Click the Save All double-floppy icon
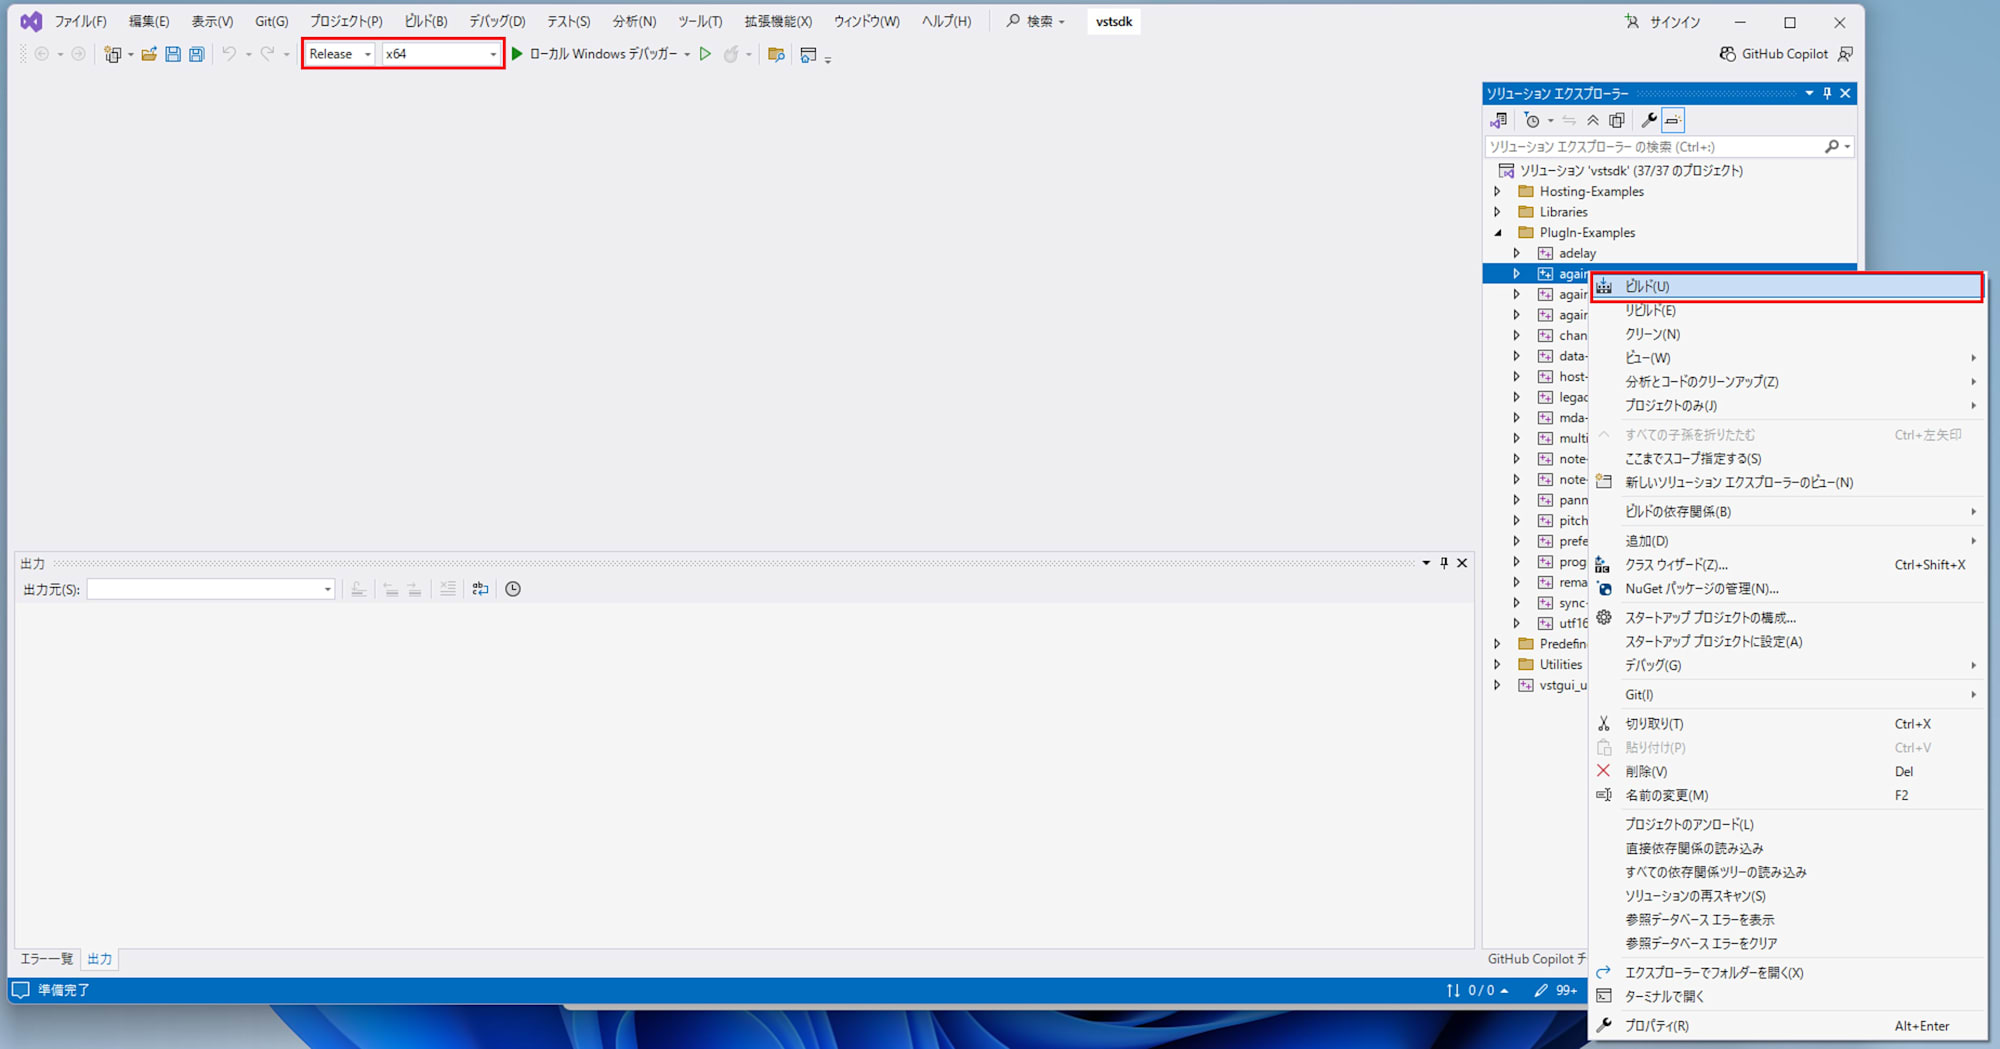 pos(197,54)
